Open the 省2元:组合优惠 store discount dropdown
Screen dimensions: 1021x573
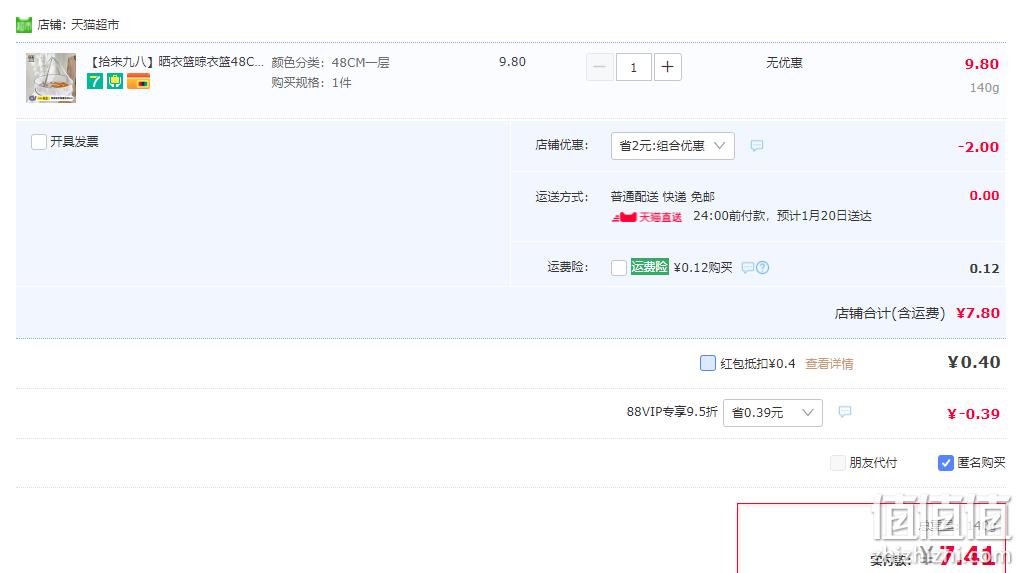pos(673,146)
